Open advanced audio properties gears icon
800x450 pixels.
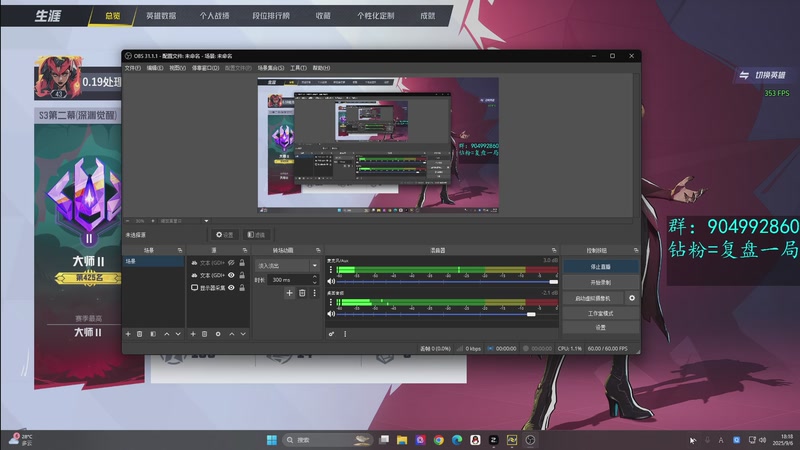(x=331, y=334)
